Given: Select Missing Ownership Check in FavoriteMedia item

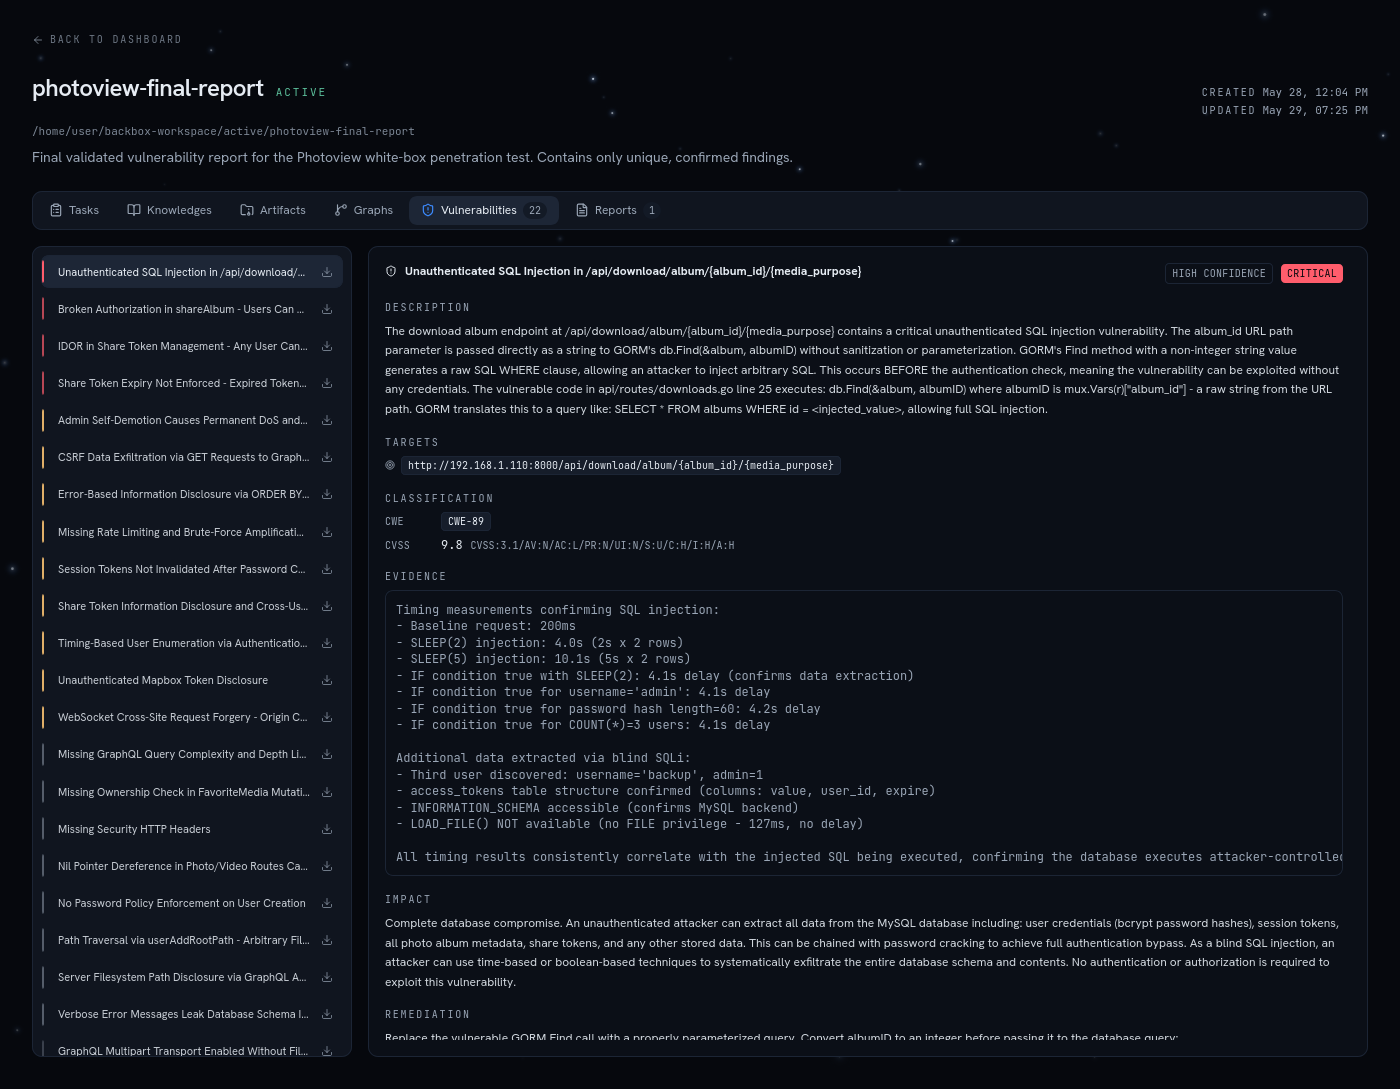Looking at the screenshot, I should pos(192,792).
